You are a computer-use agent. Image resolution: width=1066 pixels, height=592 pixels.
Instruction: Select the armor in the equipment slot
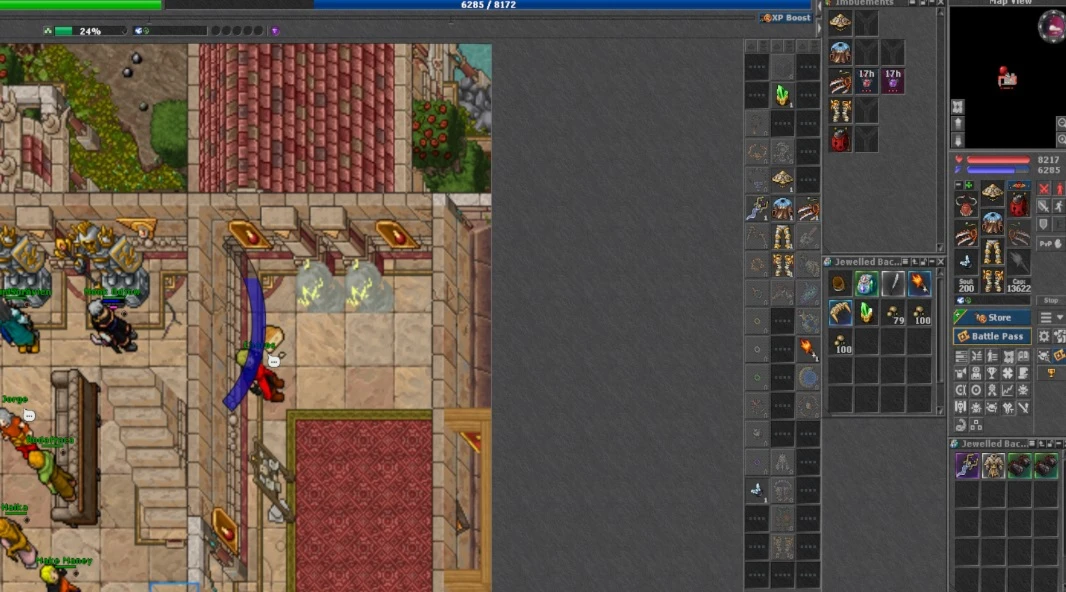[992, 222]
